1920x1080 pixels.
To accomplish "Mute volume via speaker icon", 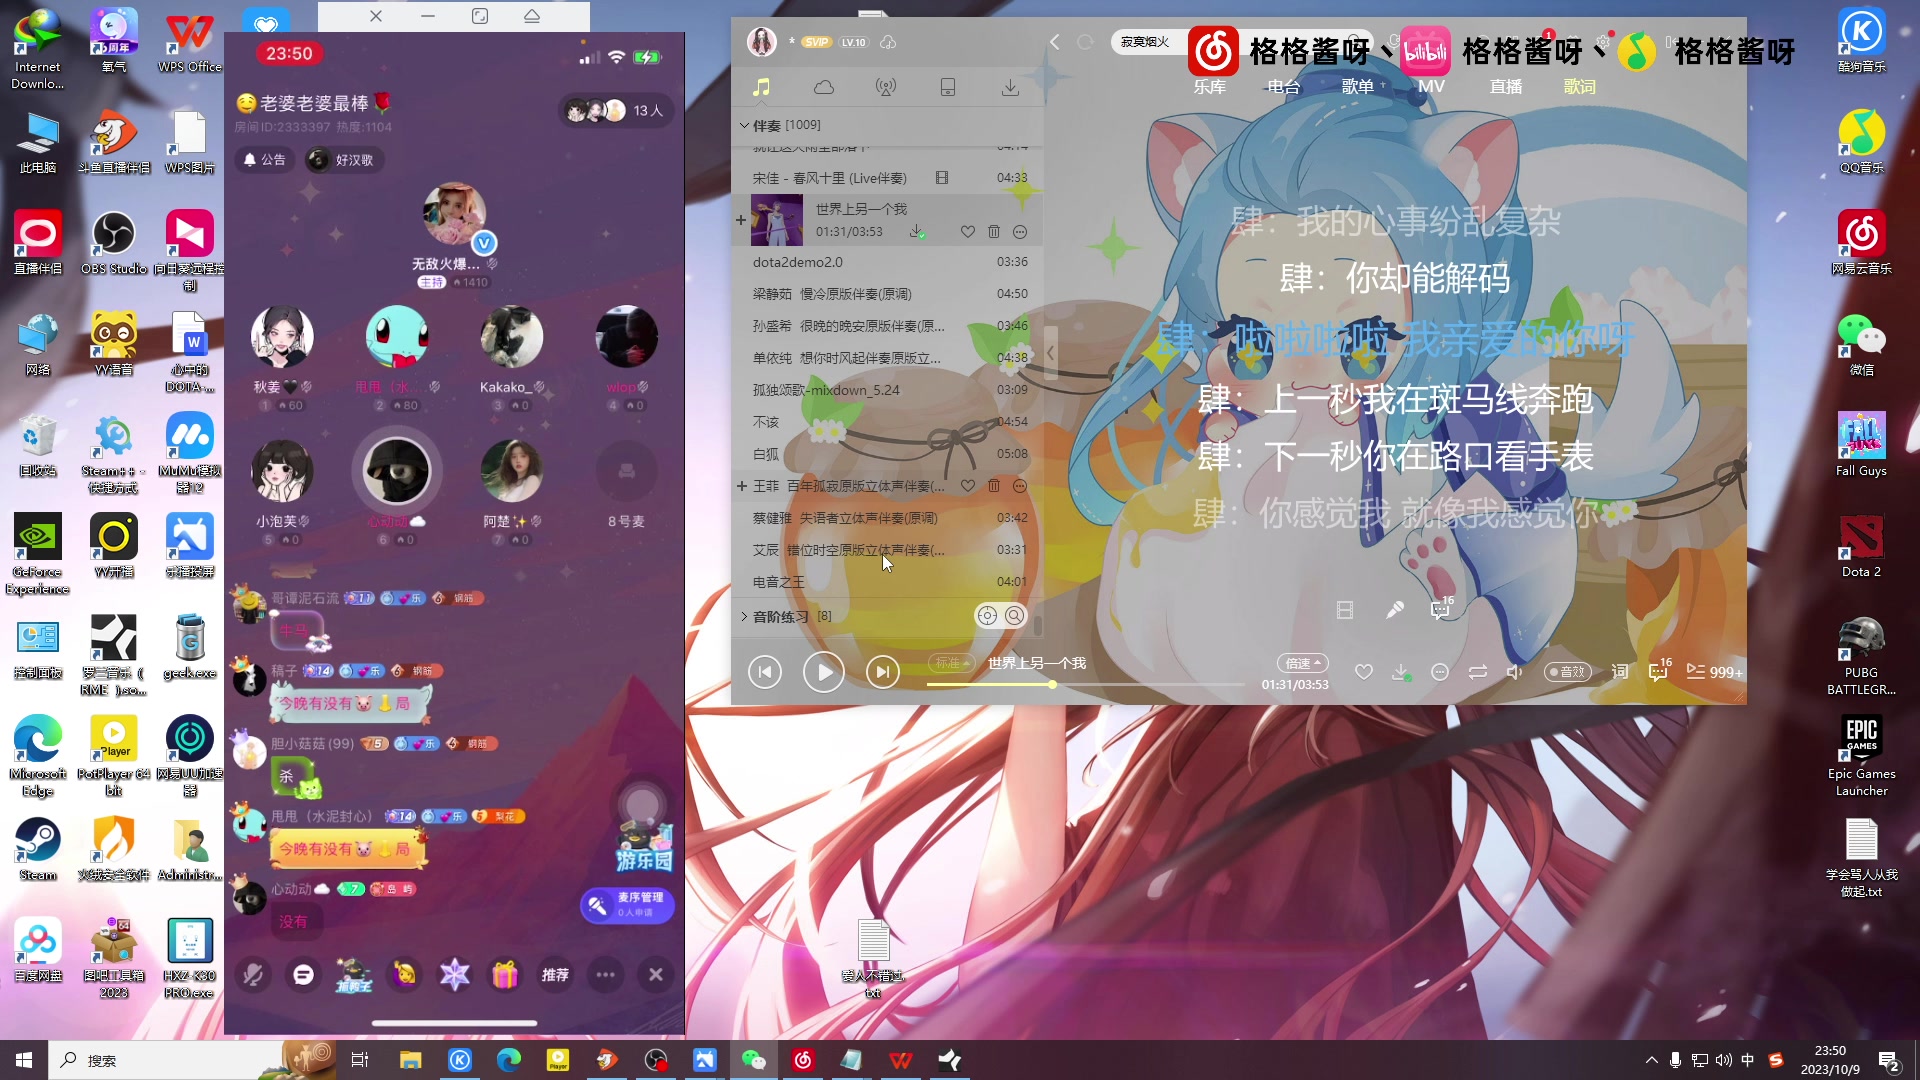I will pos(1515,672).
